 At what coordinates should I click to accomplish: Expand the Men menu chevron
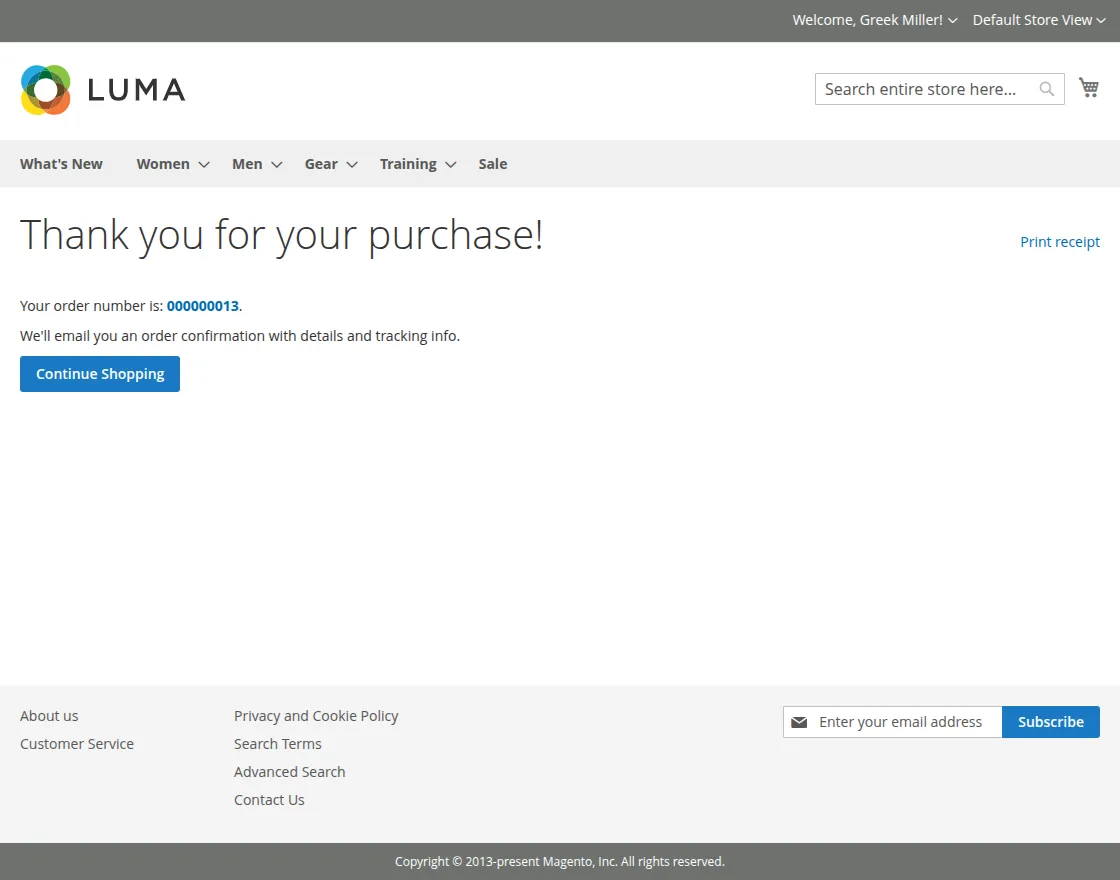coord(276,164)
